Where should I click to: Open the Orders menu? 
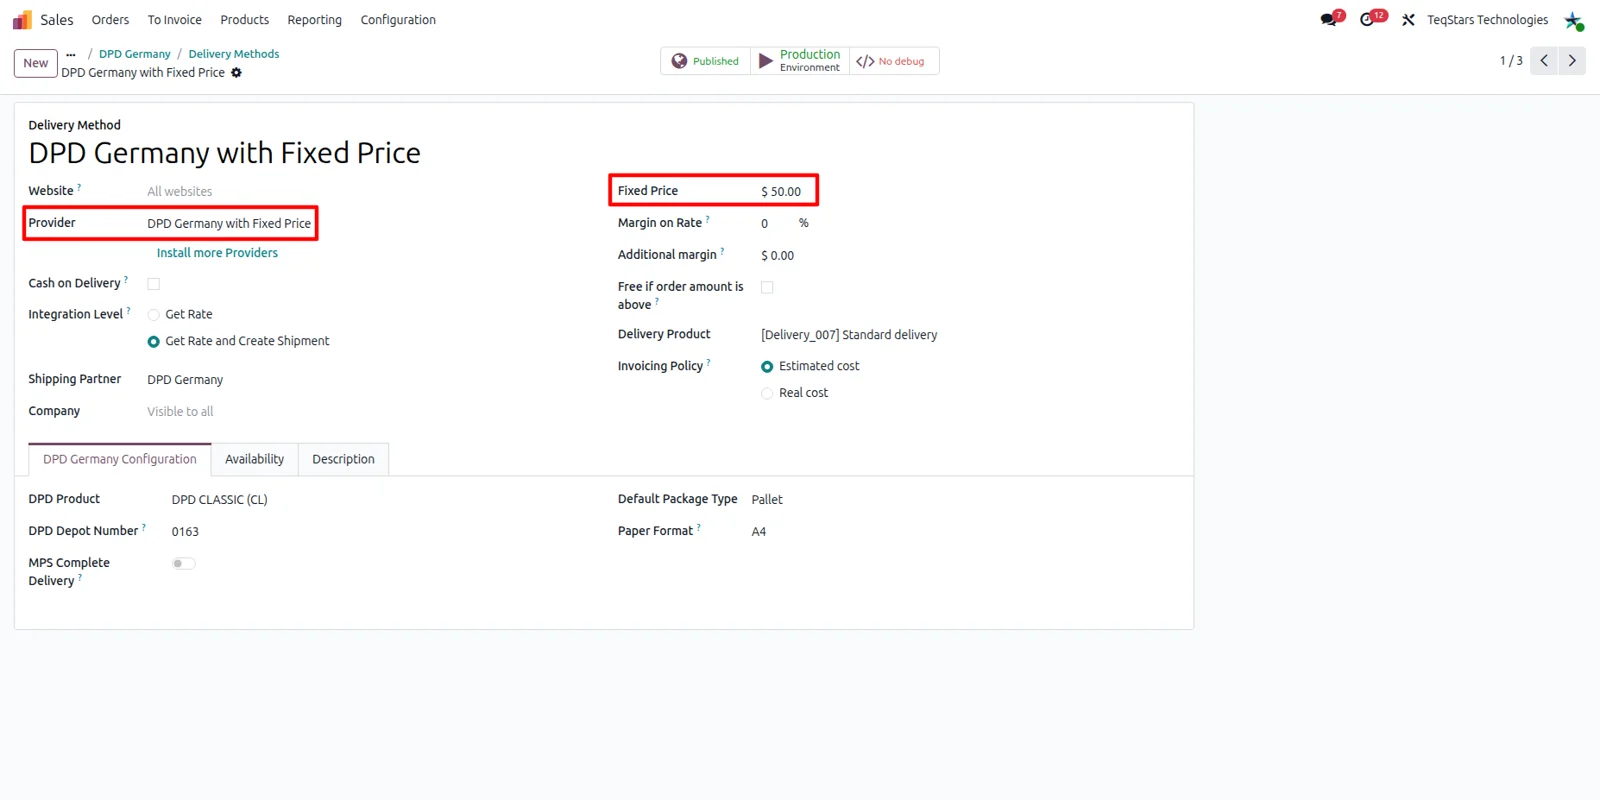pos(110,20)
